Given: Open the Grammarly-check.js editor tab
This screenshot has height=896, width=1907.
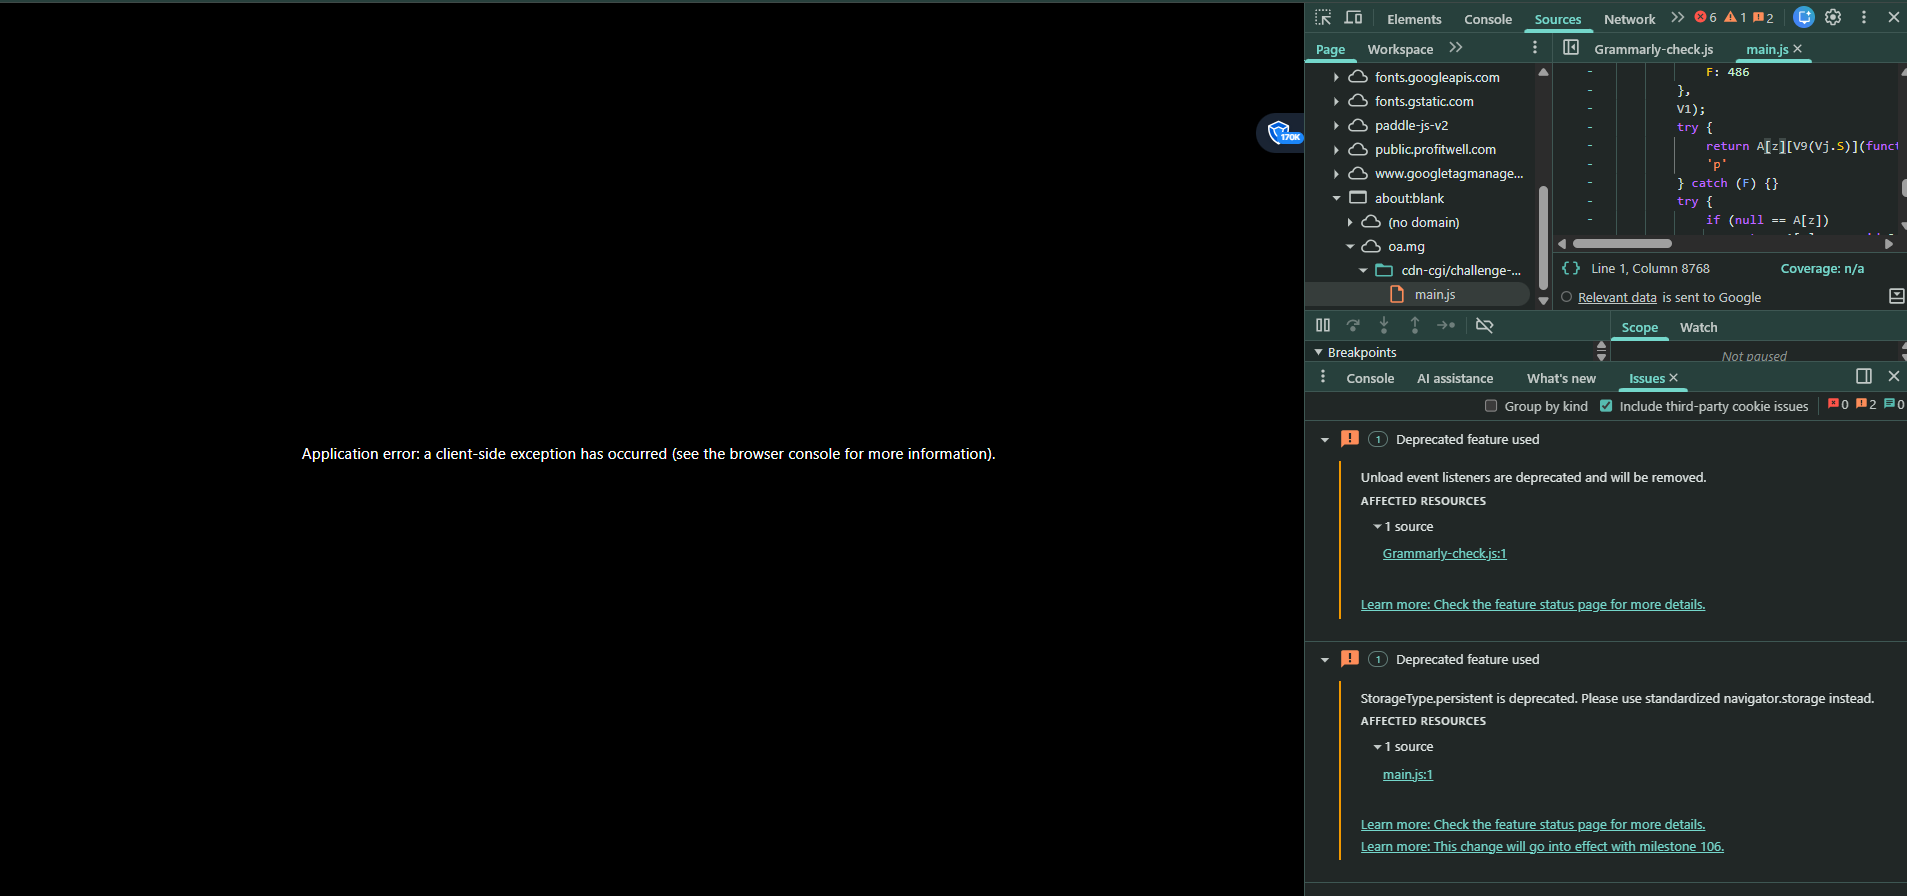Looking at the screenshot, I should point(1653,49).
